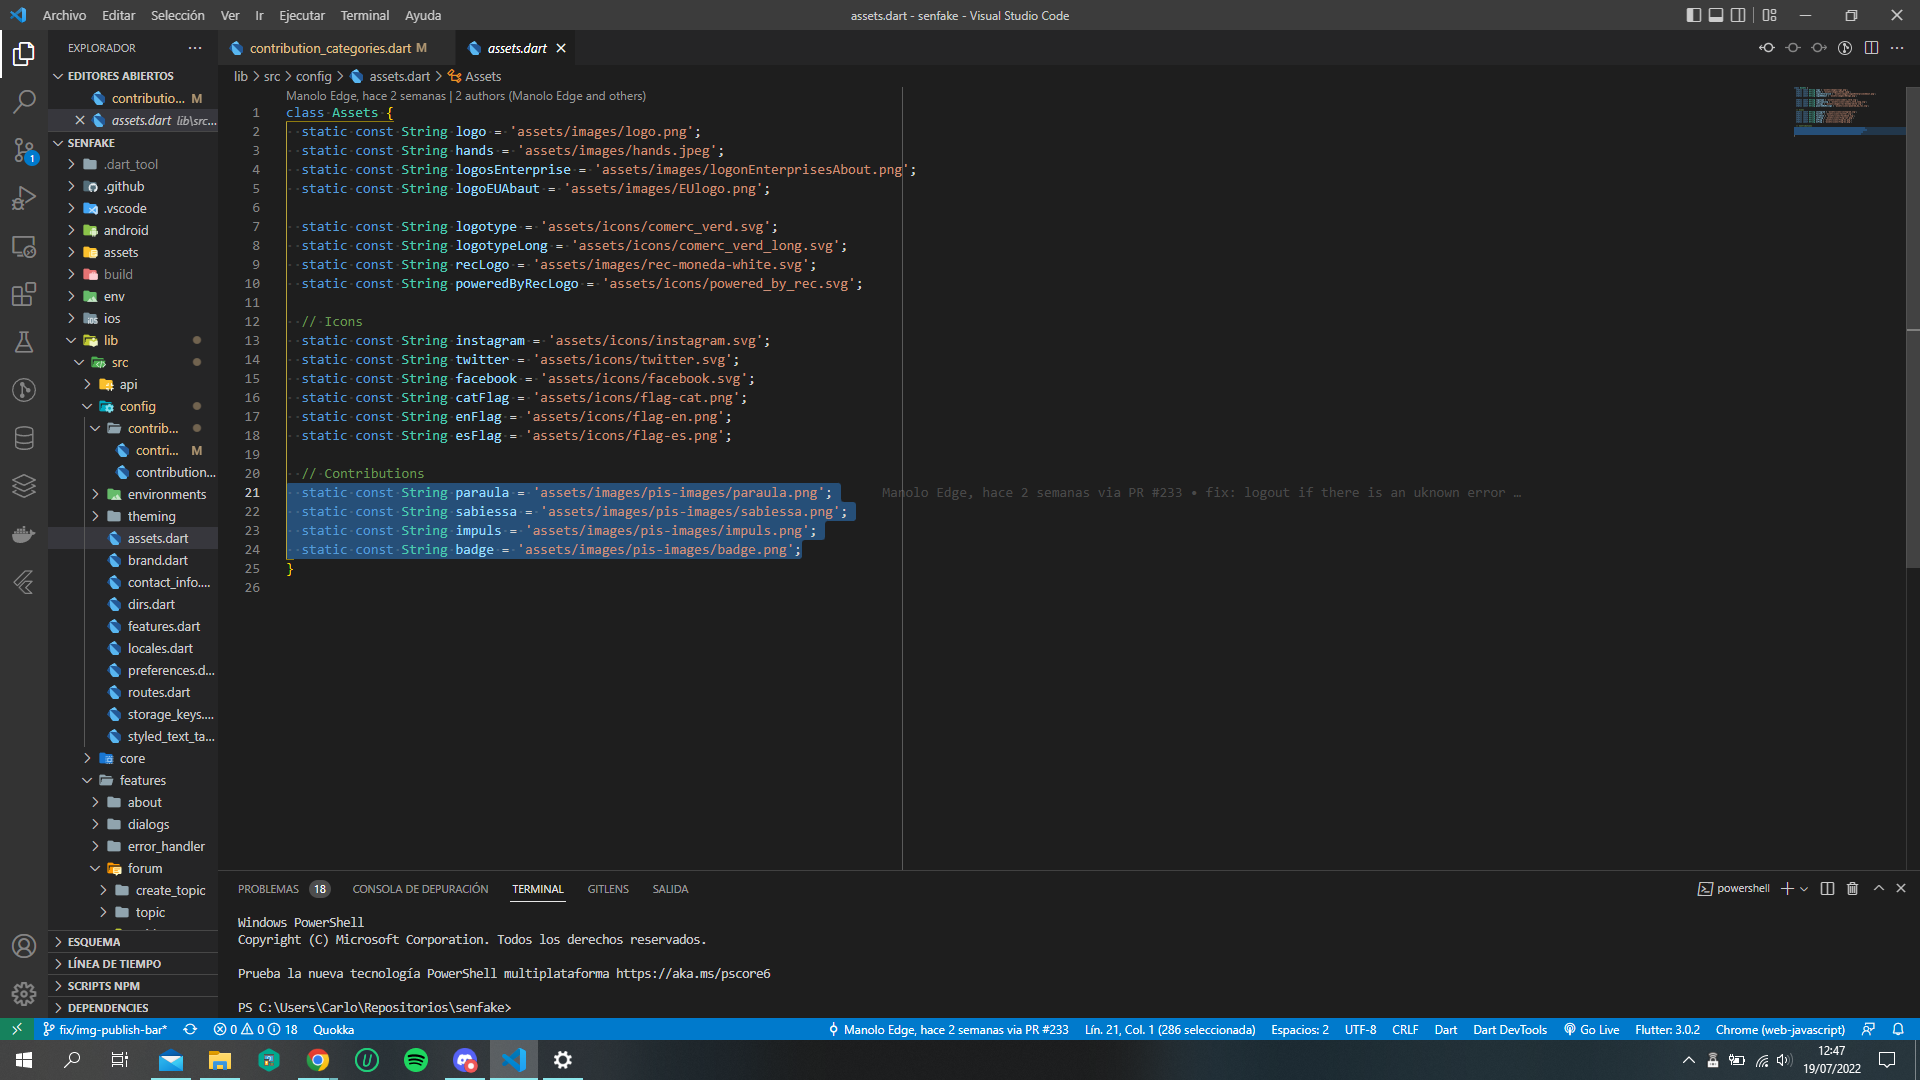Screen dimensions: 1920x1080
Task: Create a new terminal with plus icon
Action: [1787, 888]
